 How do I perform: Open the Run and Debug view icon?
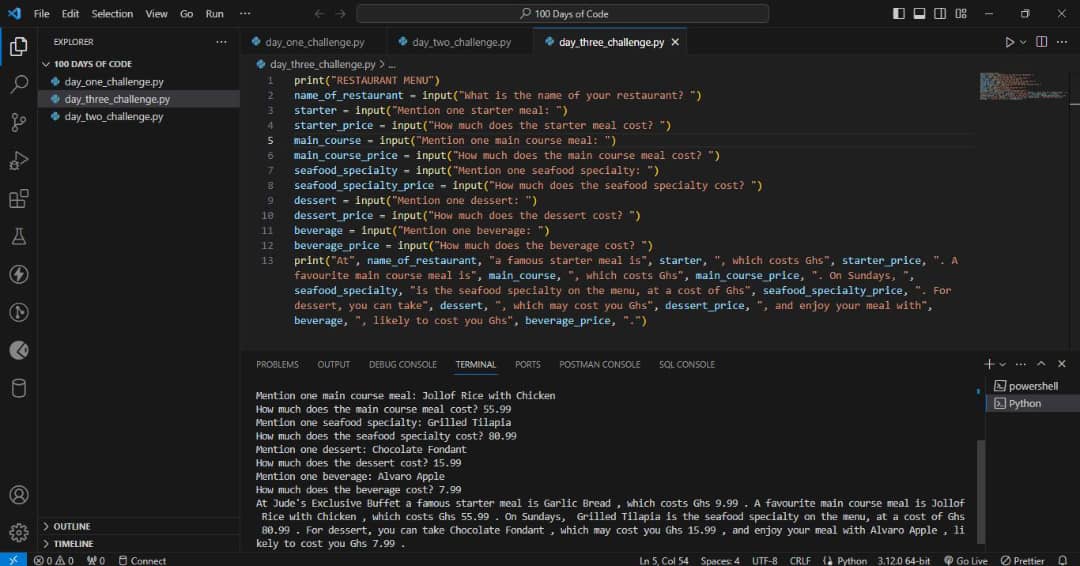click(x=19, y=160)
